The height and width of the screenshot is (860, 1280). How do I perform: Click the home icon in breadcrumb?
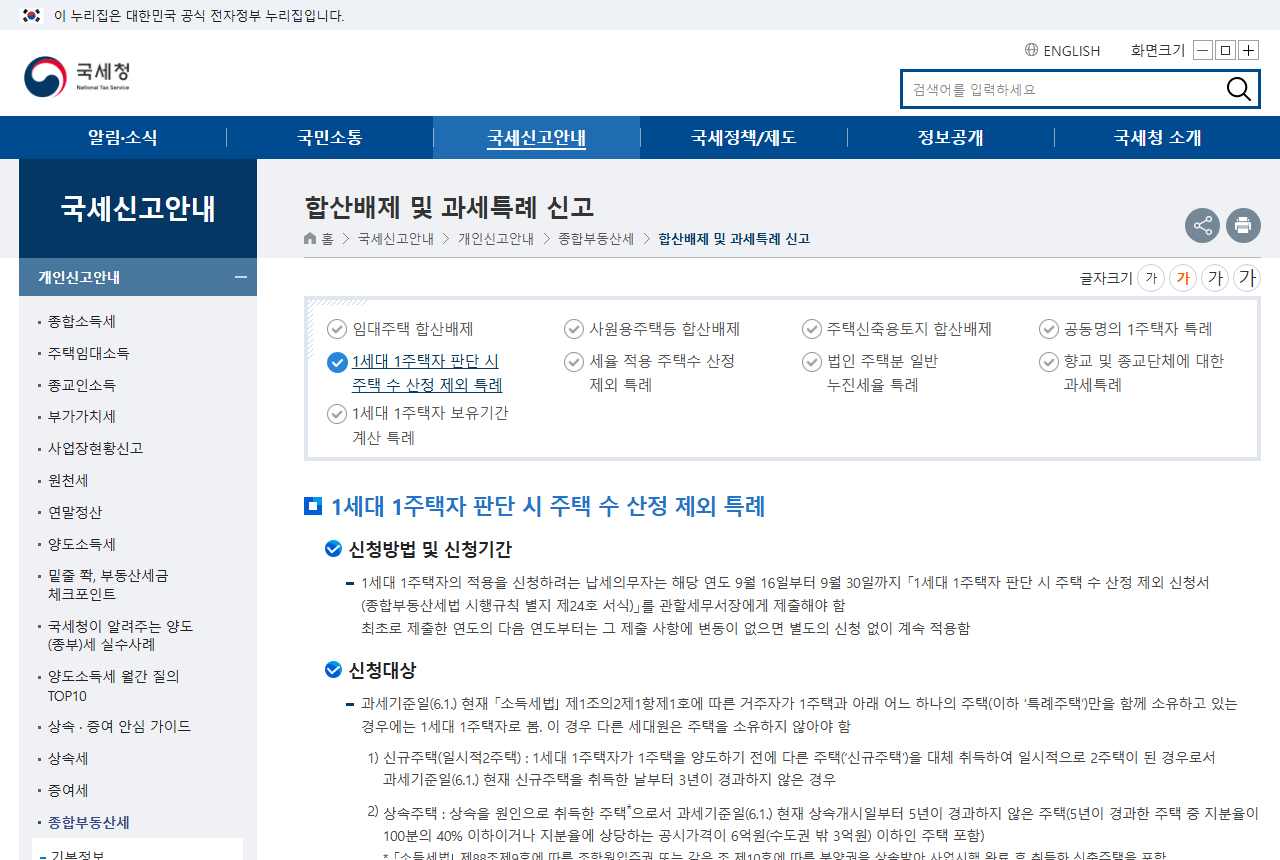point(310,239)
